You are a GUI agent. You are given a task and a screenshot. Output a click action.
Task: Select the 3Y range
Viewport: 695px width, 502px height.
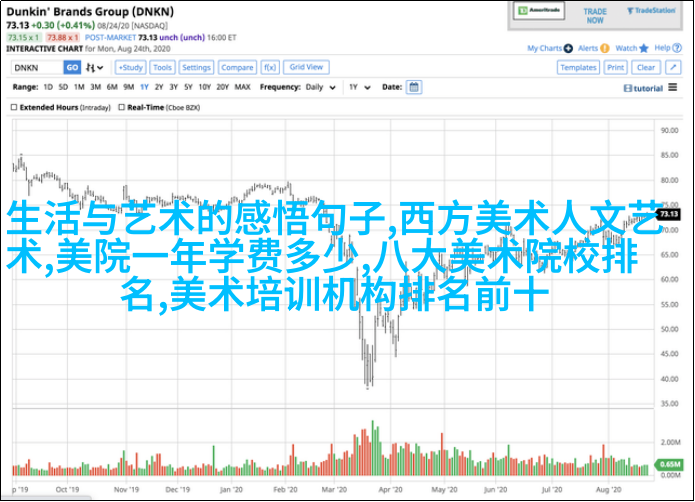click(174, 87)
